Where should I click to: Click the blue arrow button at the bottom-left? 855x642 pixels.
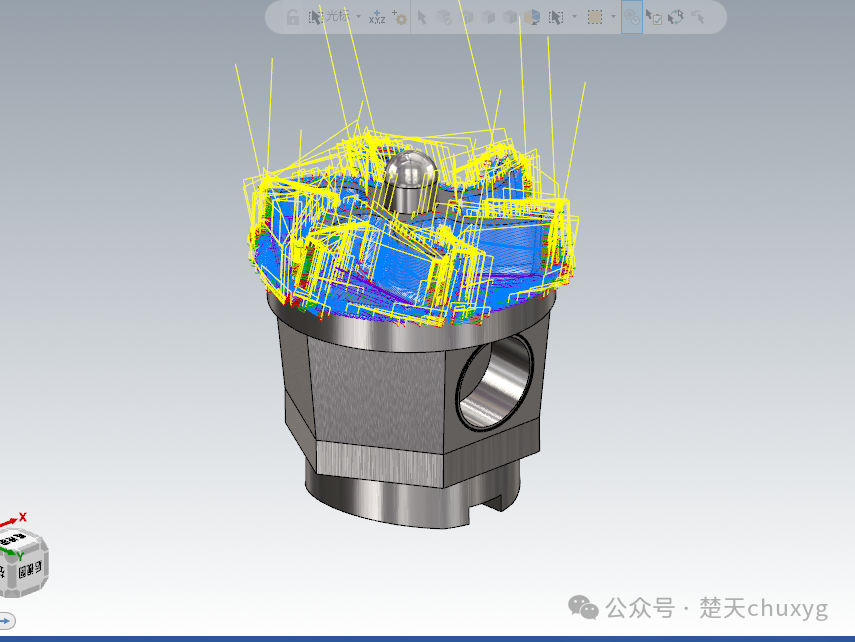click(x=7, y=621)
